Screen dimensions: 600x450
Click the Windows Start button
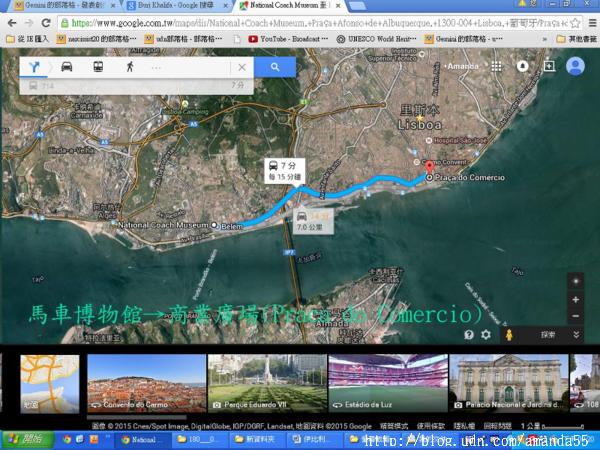point(23,439)
